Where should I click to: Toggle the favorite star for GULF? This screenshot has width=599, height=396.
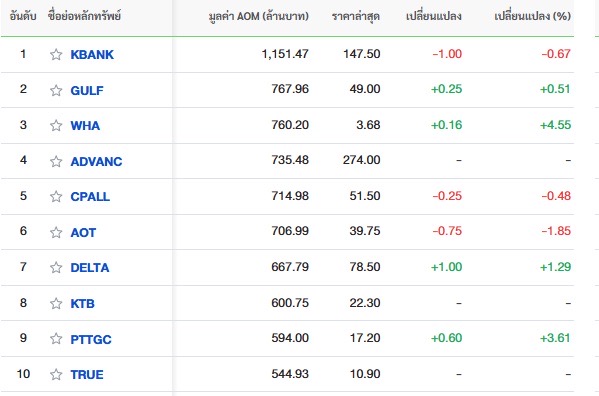56,91
